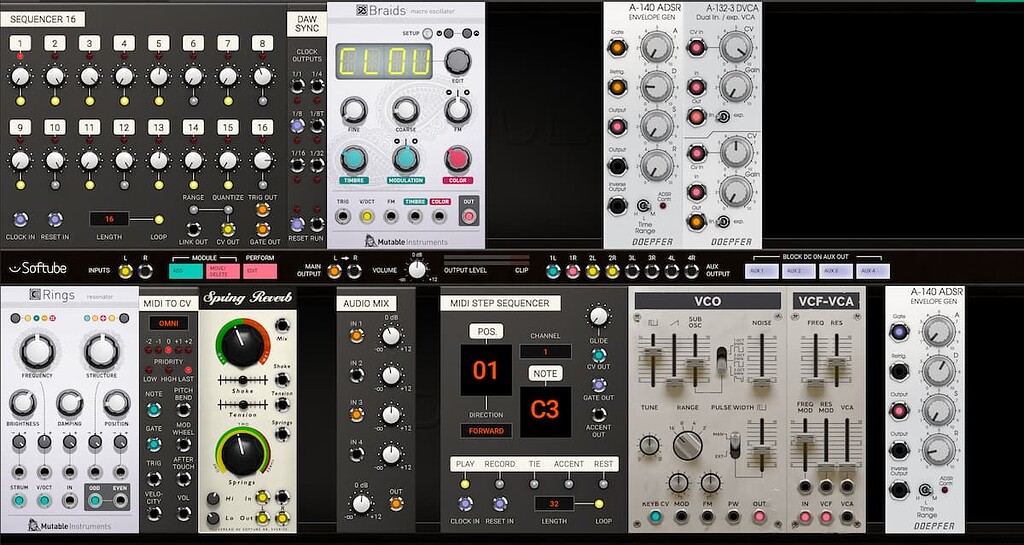
Task: Click the AUX 4 button
Action: click(x=872, y=270)
